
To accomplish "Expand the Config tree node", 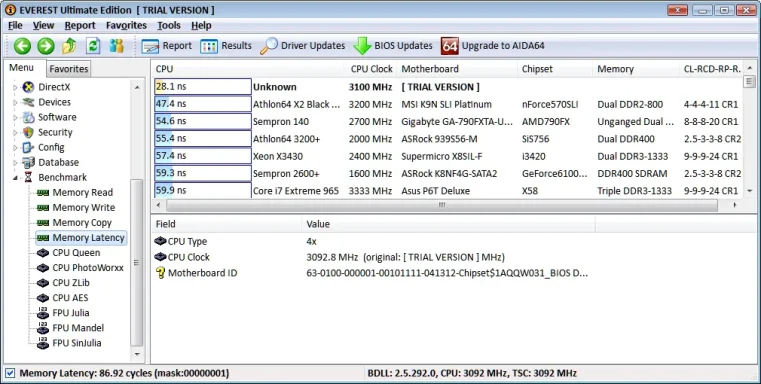I will tap(15, 148).
